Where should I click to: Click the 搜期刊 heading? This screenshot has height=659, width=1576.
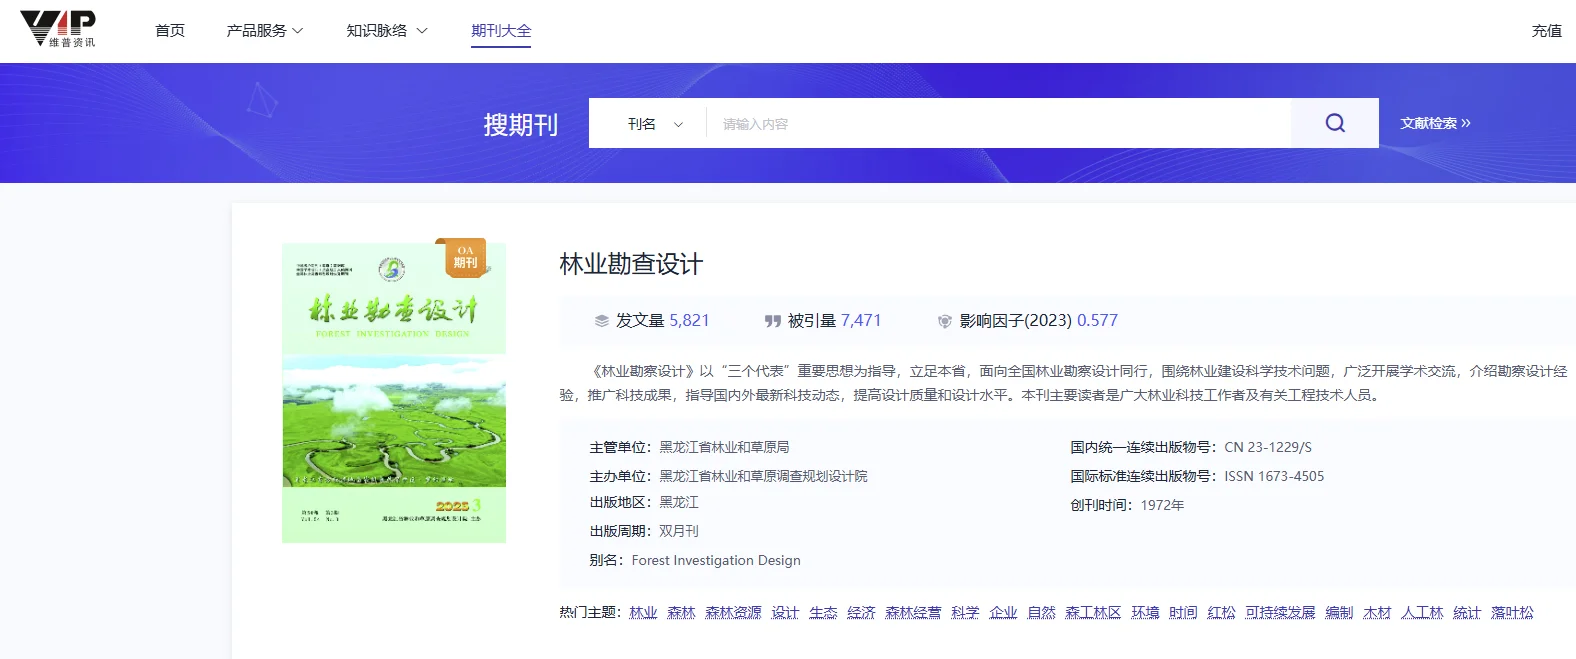[x=521, y=125]
